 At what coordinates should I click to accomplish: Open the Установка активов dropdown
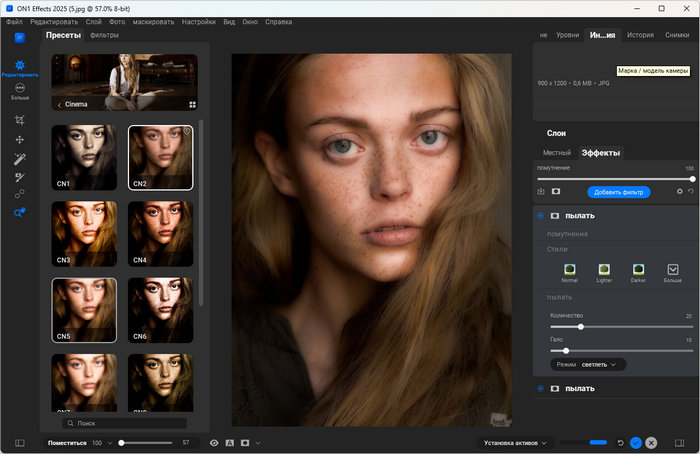click(x=515, y=442)
